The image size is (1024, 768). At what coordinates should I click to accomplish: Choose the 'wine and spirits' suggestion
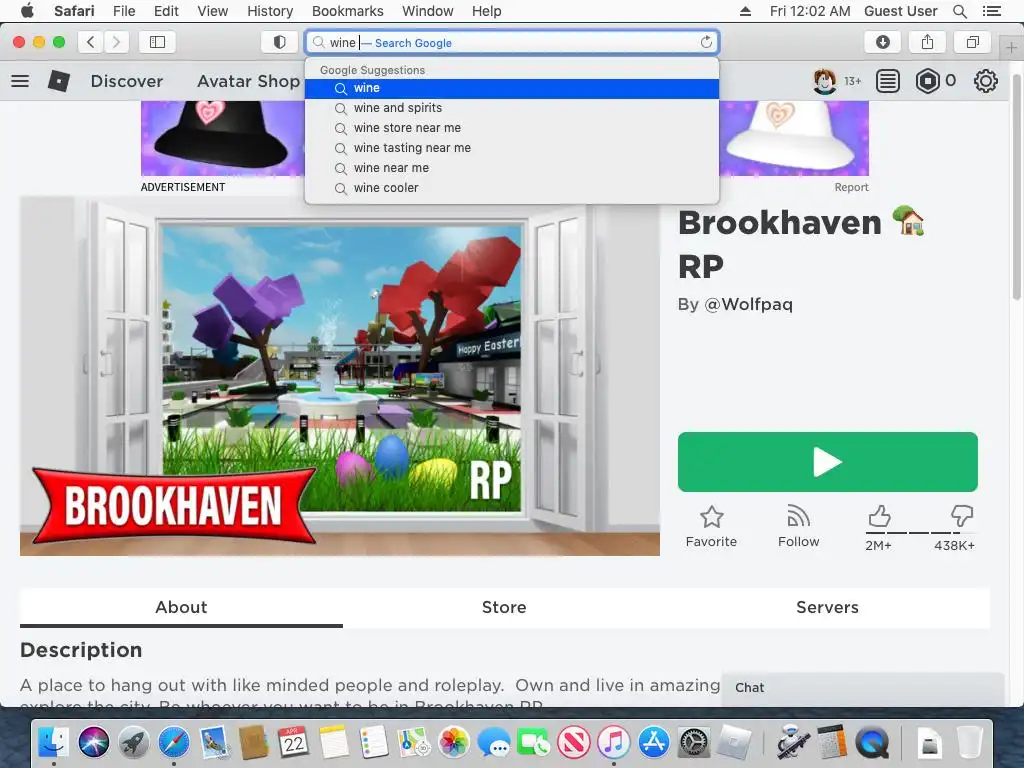tap(512, 108)
